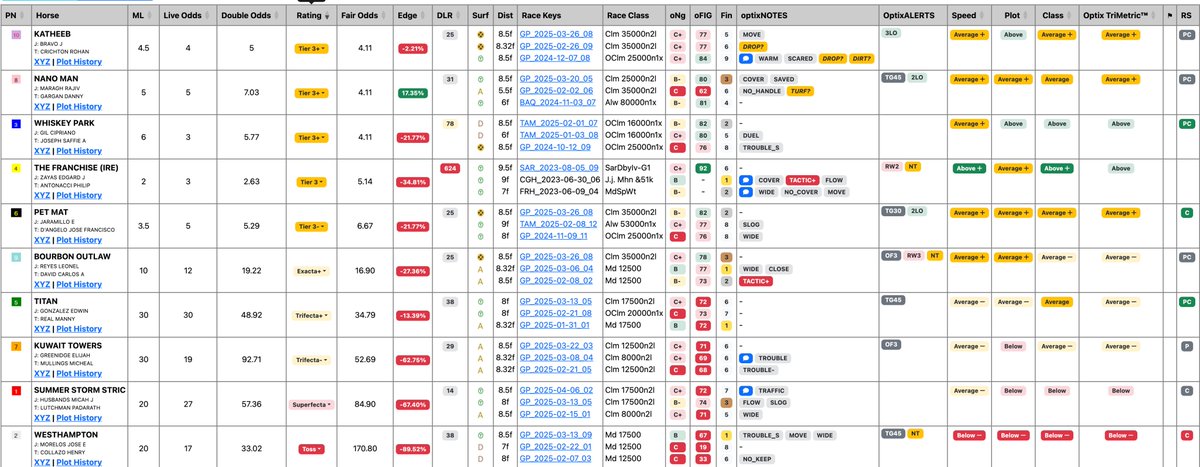Open race key TAM_2025-02-01_07
Image resolution: width=1200 pixels, height=467 pixels.
[x=559, y=123]
